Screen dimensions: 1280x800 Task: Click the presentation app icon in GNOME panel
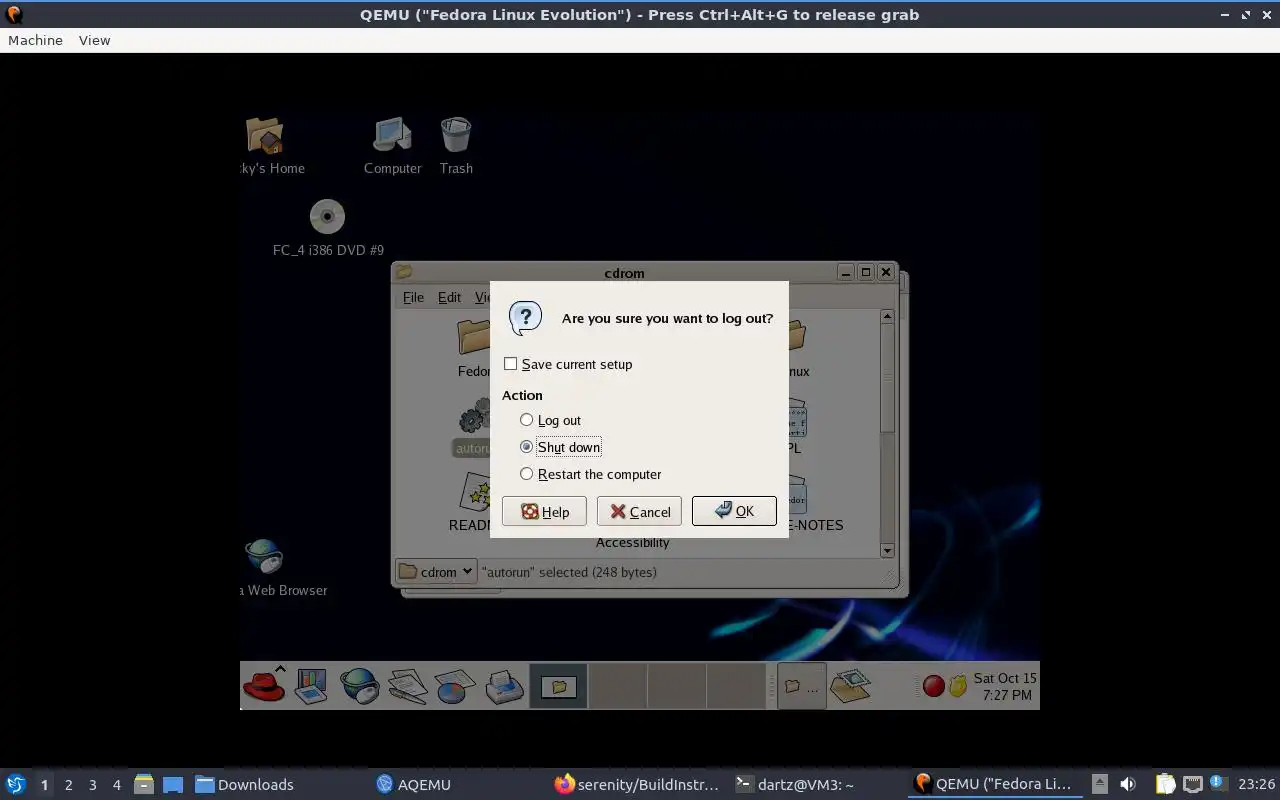click(x=311, y=686)
